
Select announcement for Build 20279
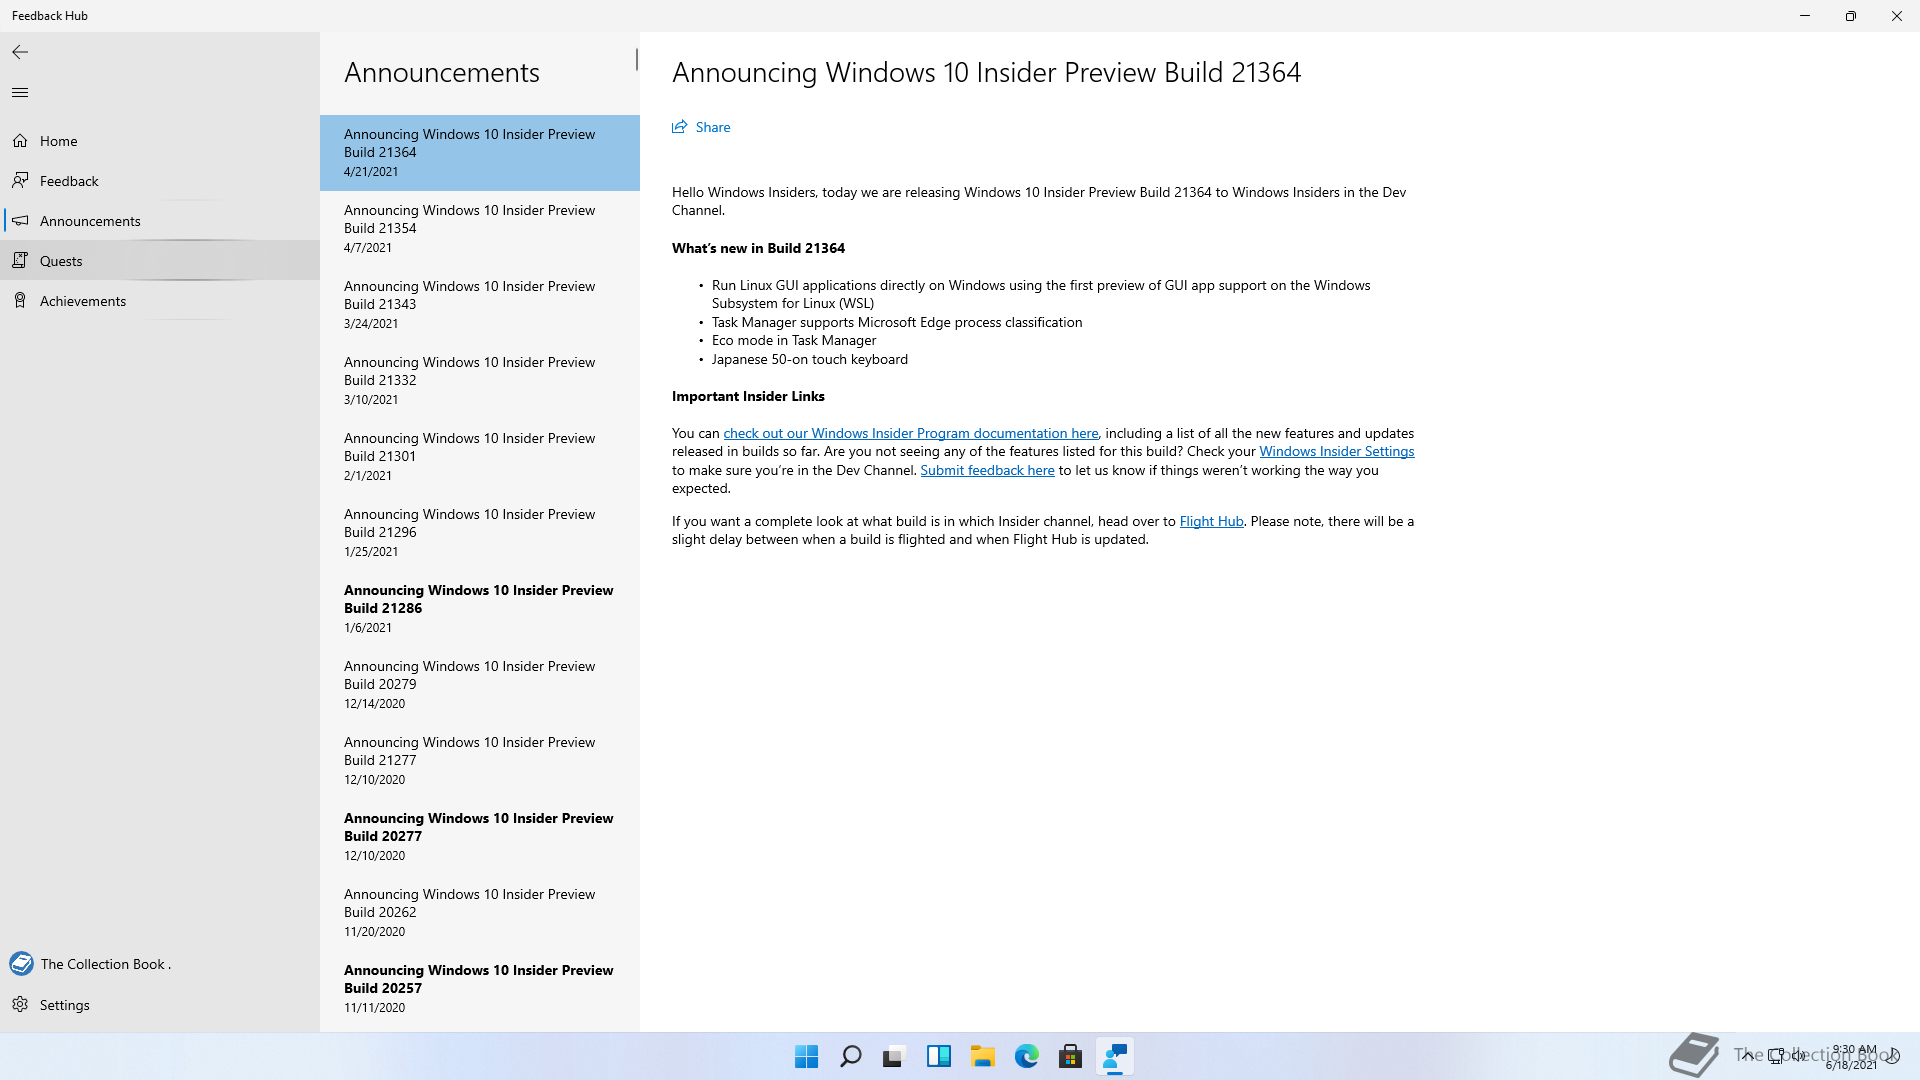pyautogui.click(x=480, y=685)
